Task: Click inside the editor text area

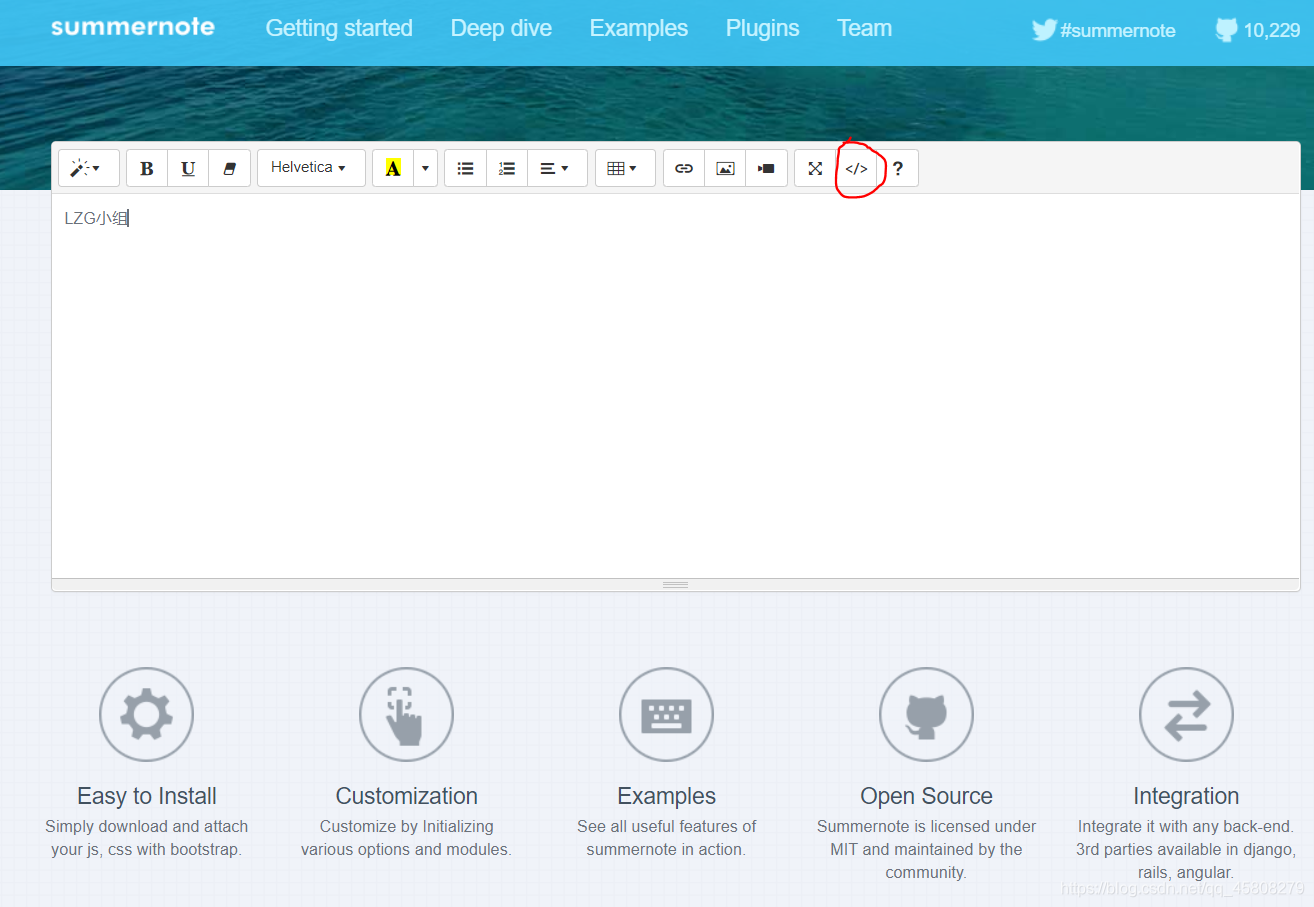Action: [x=675, y=386]
